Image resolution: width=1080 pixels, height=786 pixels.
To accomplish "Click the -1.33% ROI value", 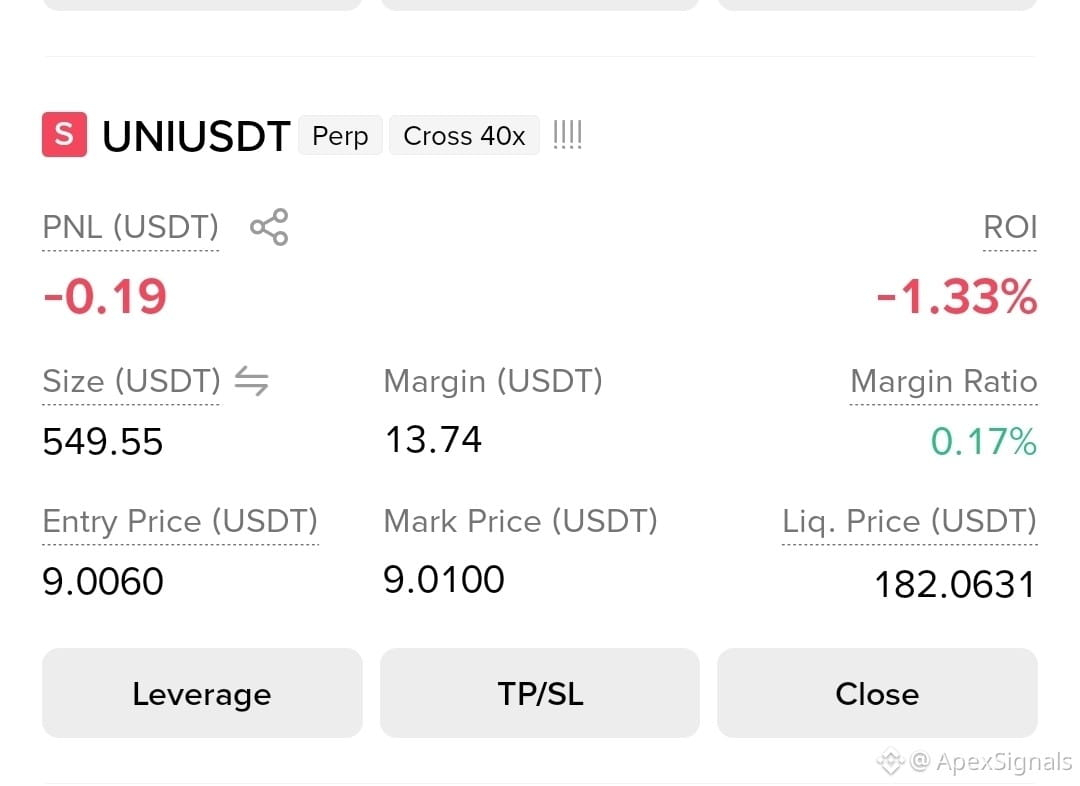I will (957, 297).
